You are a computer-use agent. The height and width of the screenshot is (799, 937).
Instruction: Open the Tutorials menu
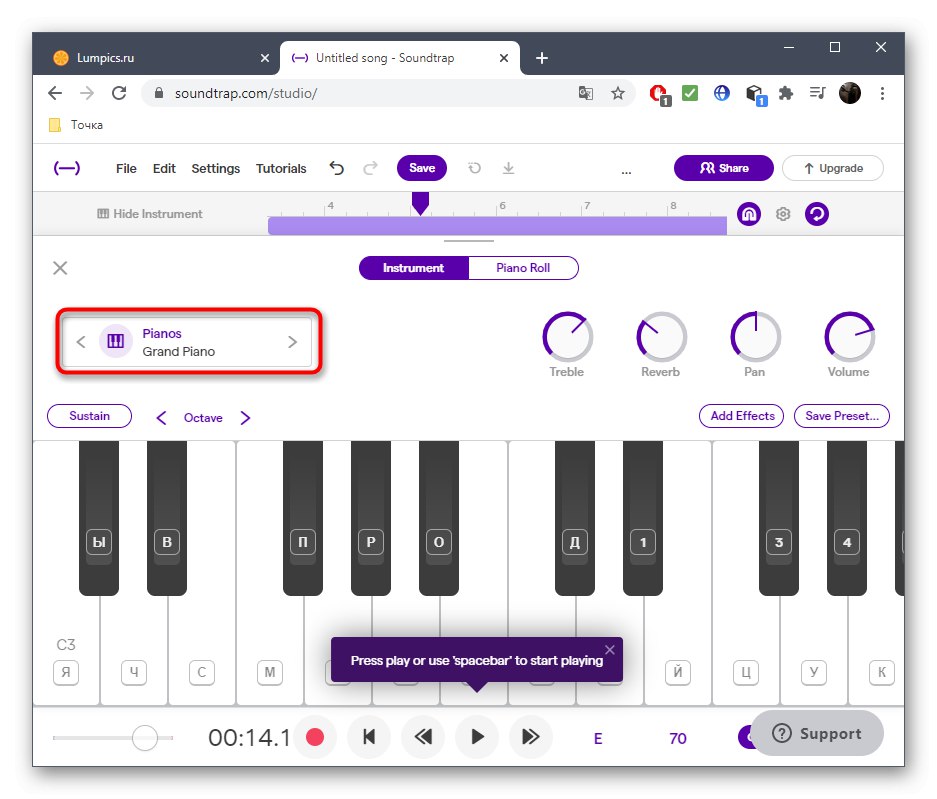pos(281,169)
